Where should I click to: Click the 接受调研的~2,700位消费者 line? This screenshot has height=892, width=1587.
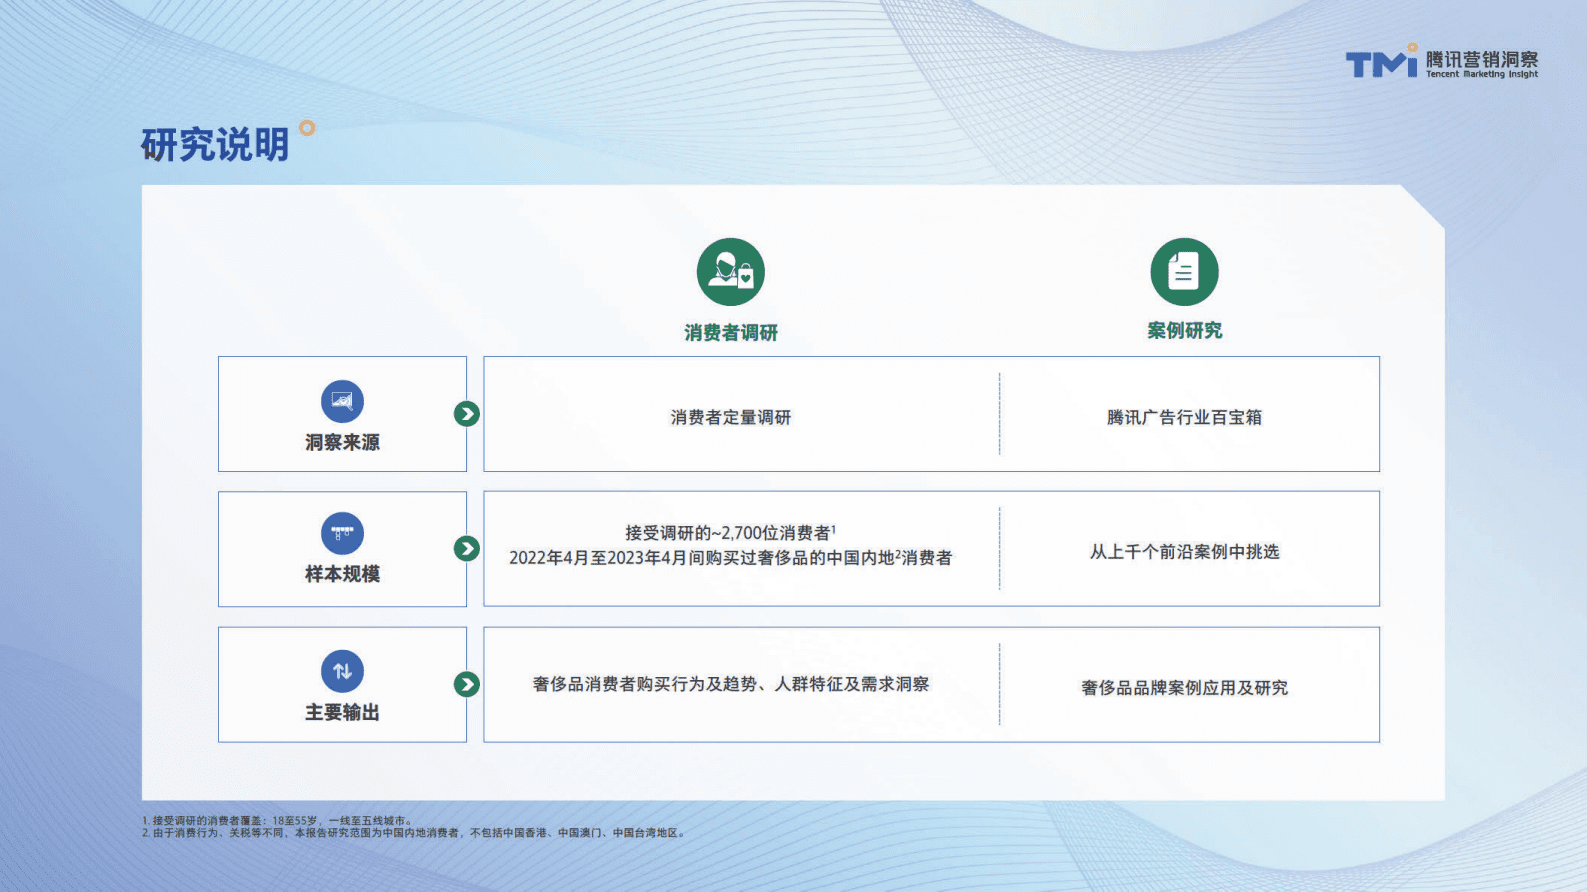point(731,533)
